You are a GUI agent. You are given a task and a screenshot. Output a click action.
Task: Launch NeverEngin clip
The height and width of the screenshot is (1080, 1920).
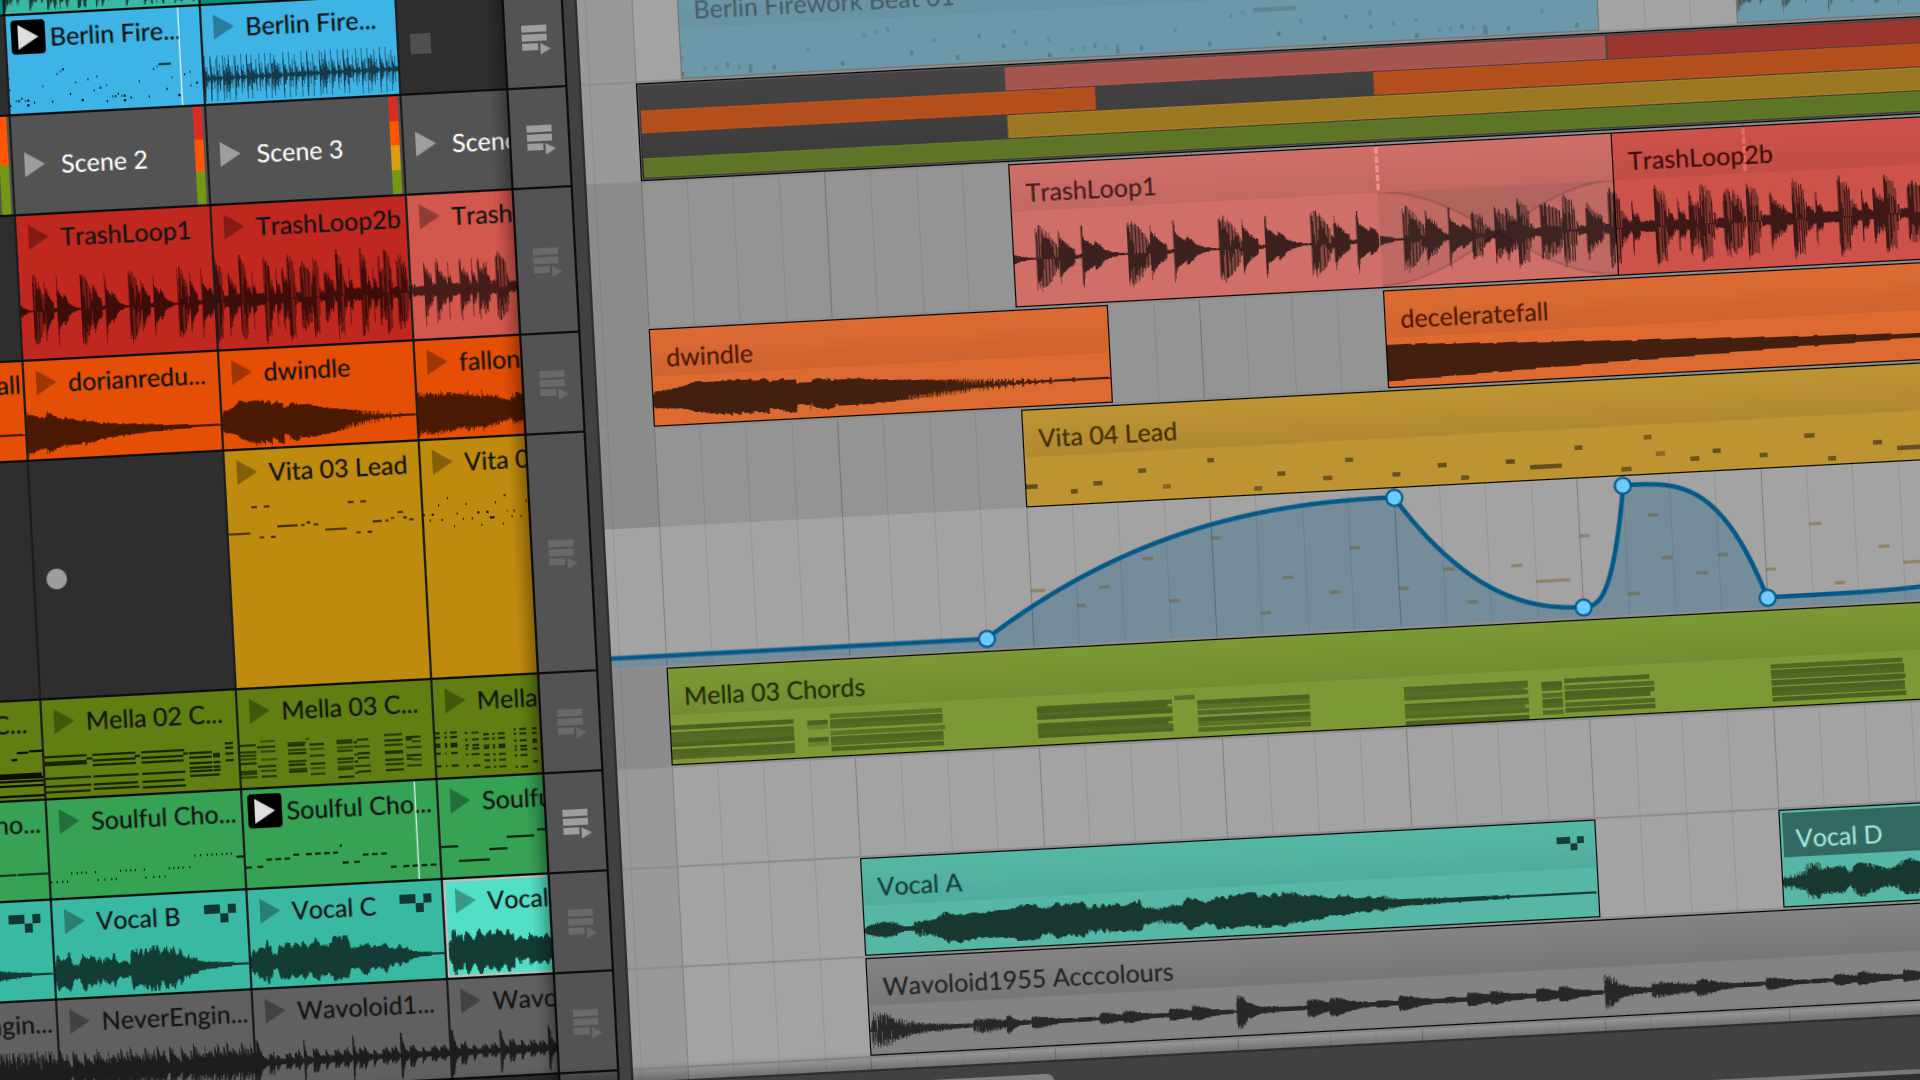coord(80,1021)
